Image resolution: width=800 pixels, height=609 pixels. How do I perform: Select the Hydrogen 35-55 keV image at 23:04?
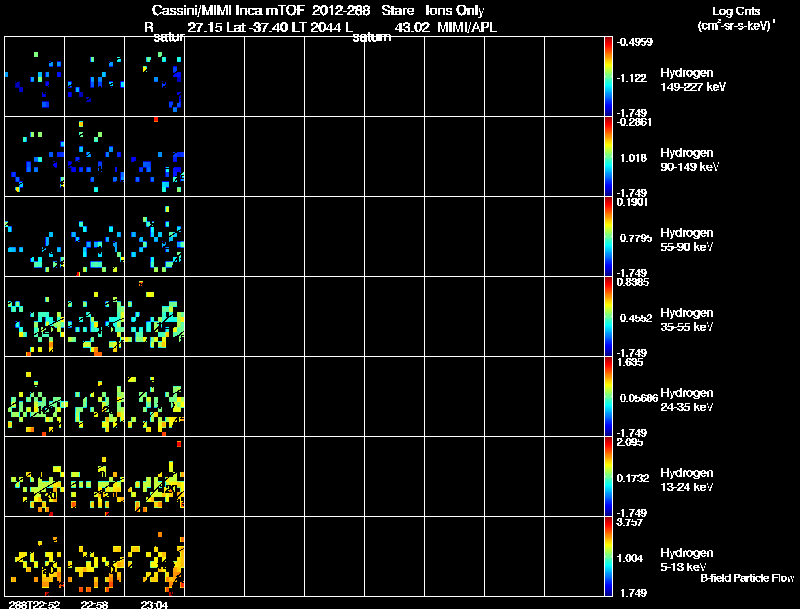coord(155,317)
